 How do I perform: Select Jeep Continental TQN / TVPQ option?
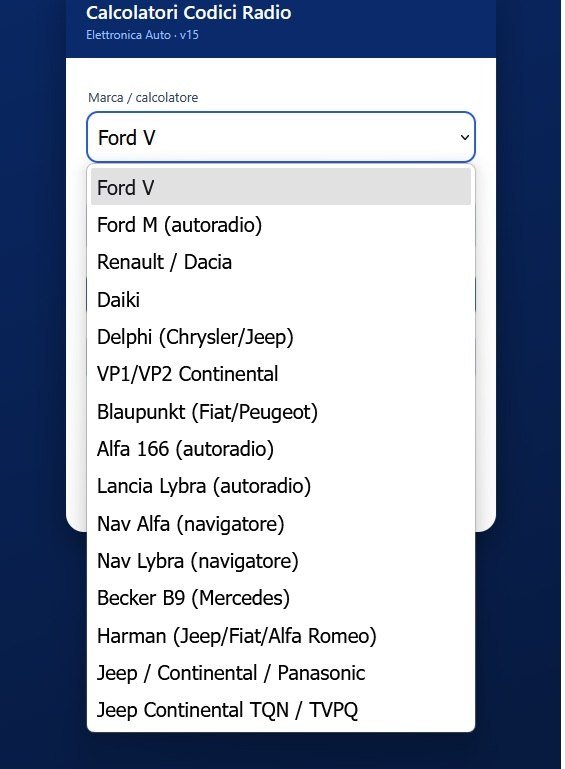281,710
